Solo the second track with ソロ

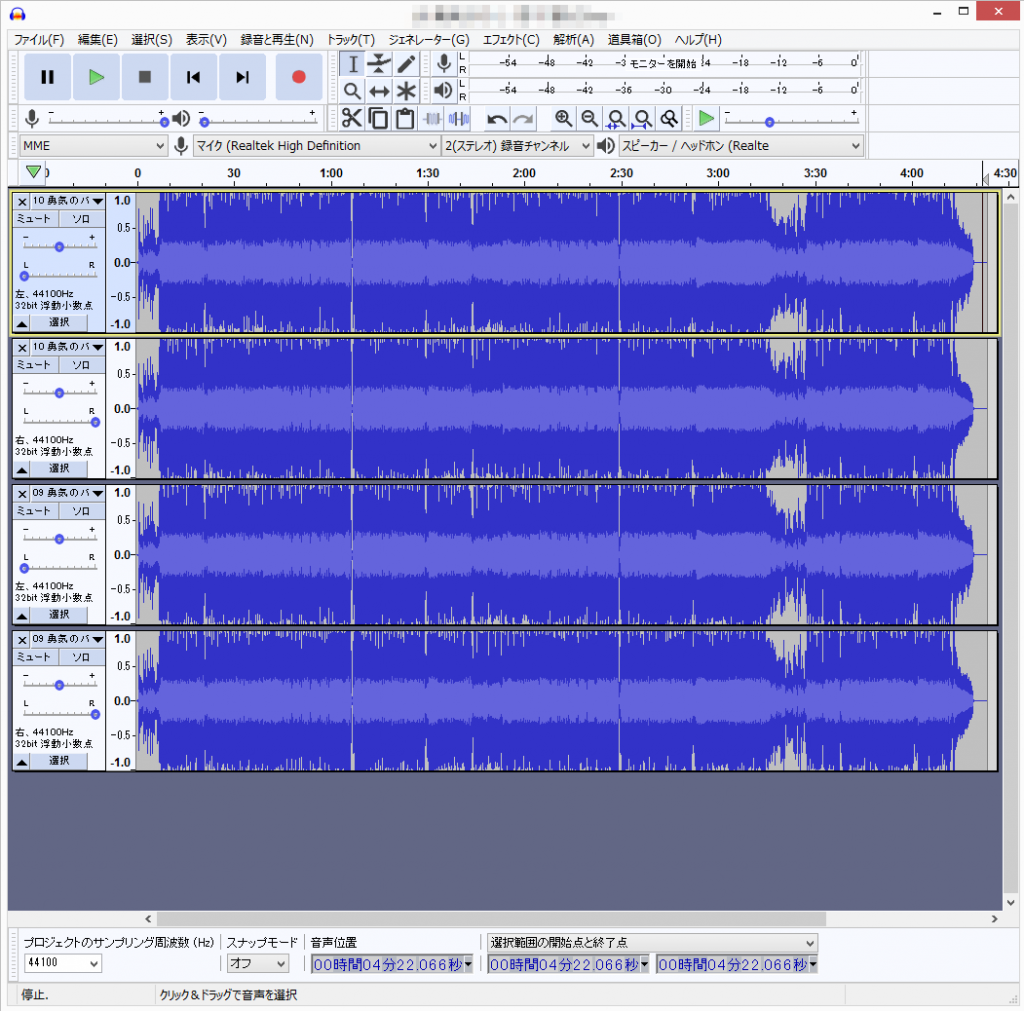point(81,364)
